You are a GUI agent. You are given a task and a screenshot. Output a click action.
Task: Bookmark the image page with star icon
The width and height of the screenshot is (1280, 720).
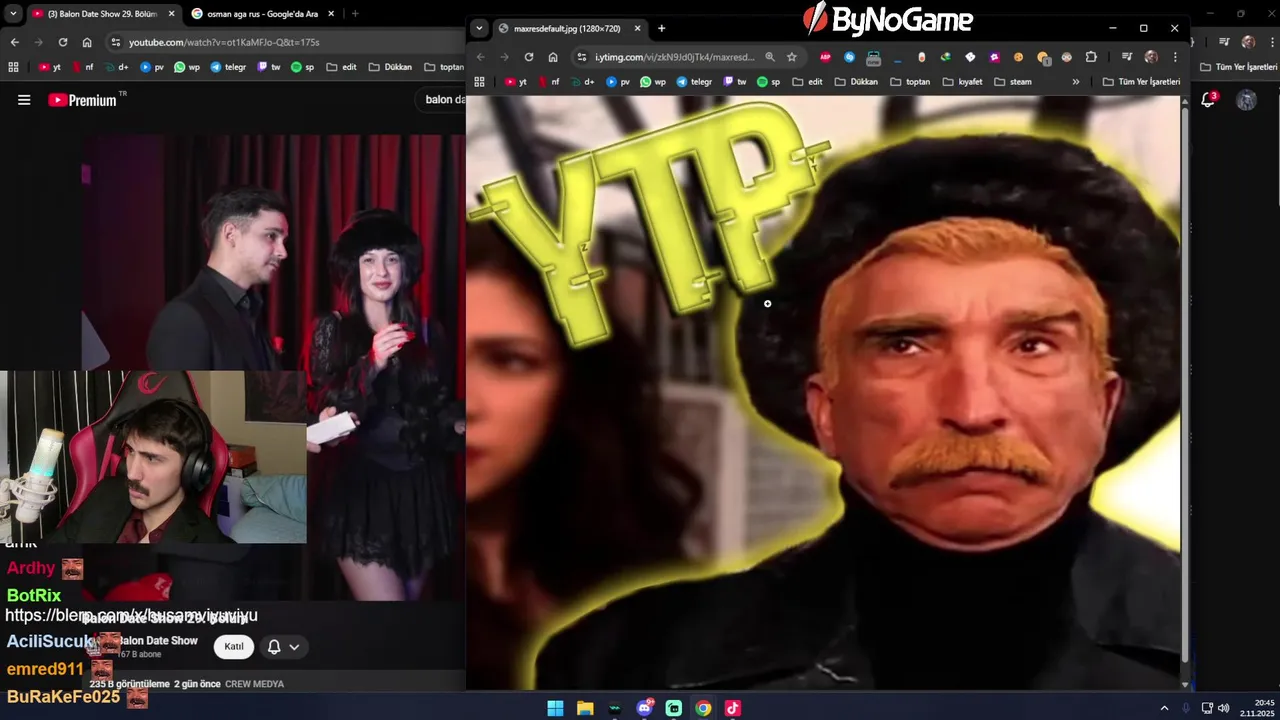coord(792,57)
